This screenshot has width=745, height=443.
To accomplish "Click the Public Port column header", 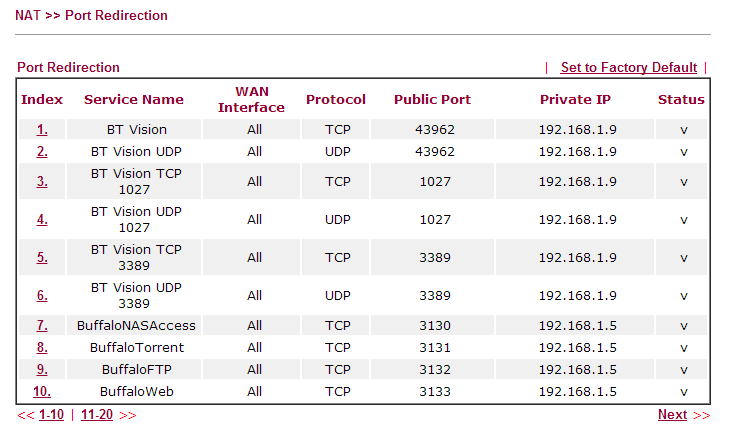I will 432,99.
